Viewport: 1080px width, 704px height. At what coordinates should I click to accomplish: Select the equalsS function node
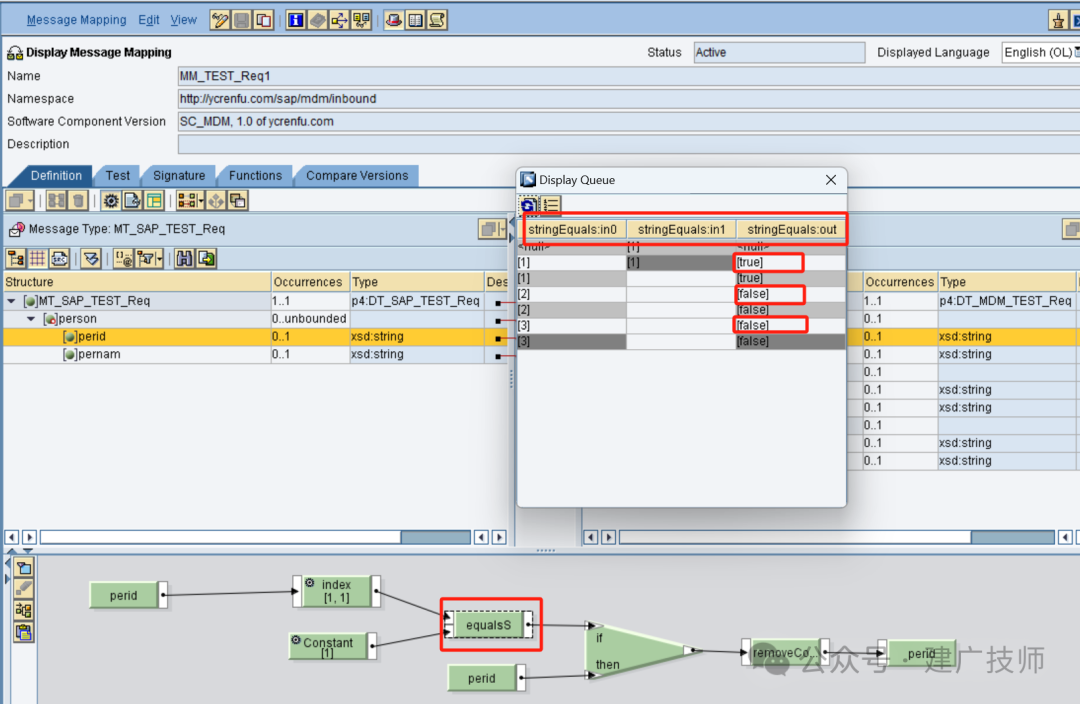(488, 625)
